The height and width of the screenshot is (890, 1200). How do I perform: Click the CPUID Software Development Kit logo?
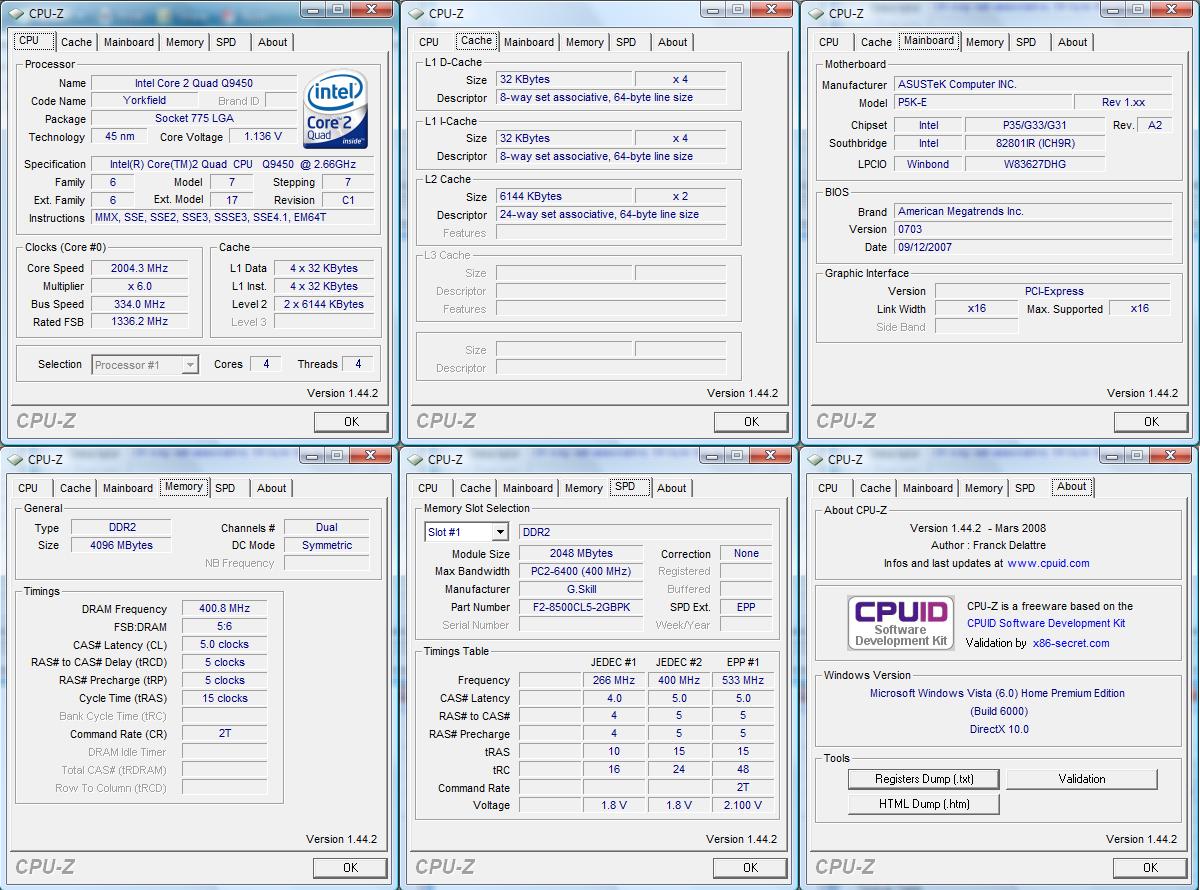coord(900,622)
